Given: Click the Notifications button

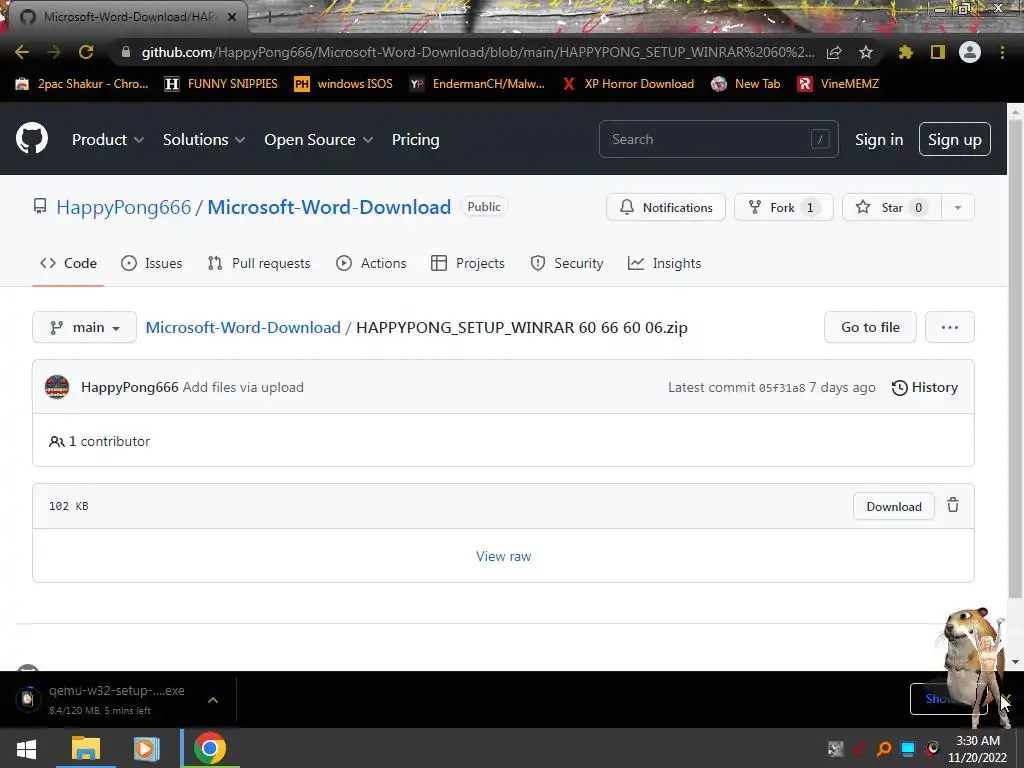Looking at the screenshot, I should (x=665, y=208).
